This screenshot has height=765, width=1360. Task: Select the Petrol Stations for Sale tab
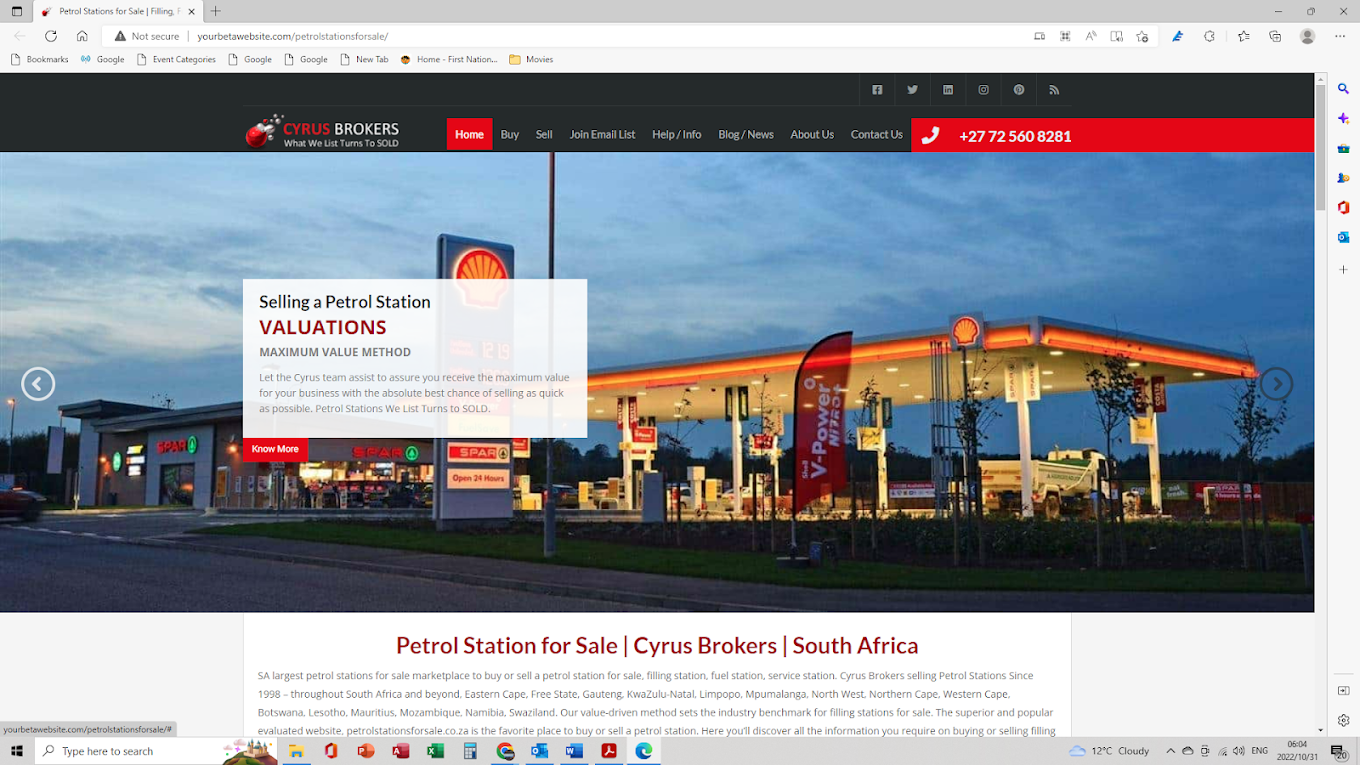click(x=118, y=11)
